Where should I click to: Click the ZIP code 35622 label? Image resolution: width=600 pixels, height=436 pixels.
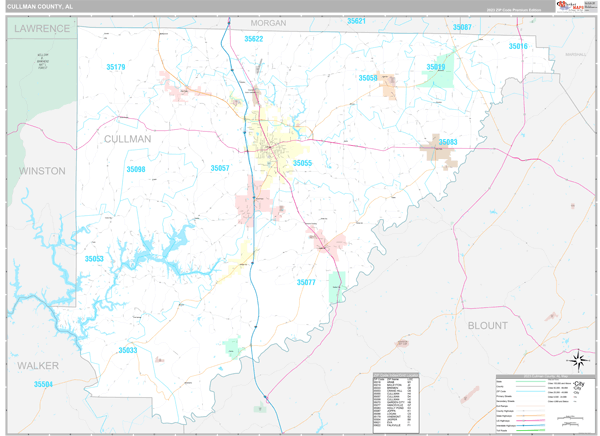click(253, 39)
